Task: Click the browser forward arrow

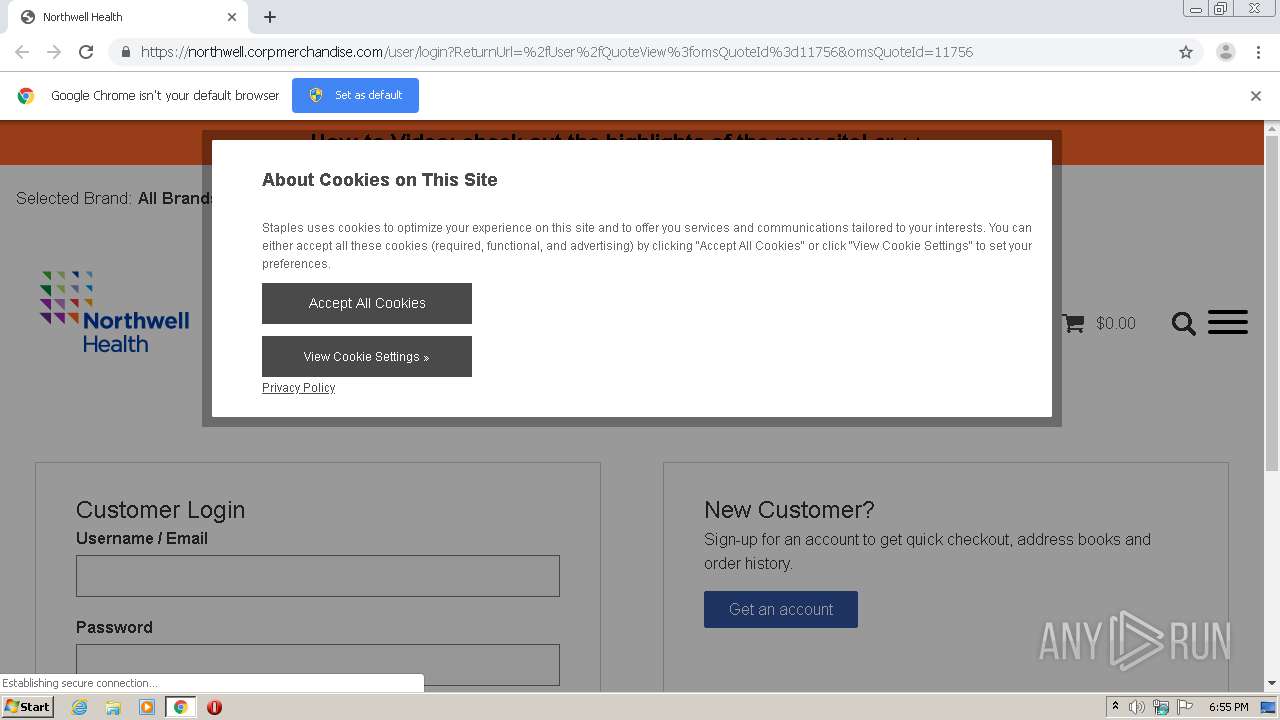Action: tap(54, 52)
